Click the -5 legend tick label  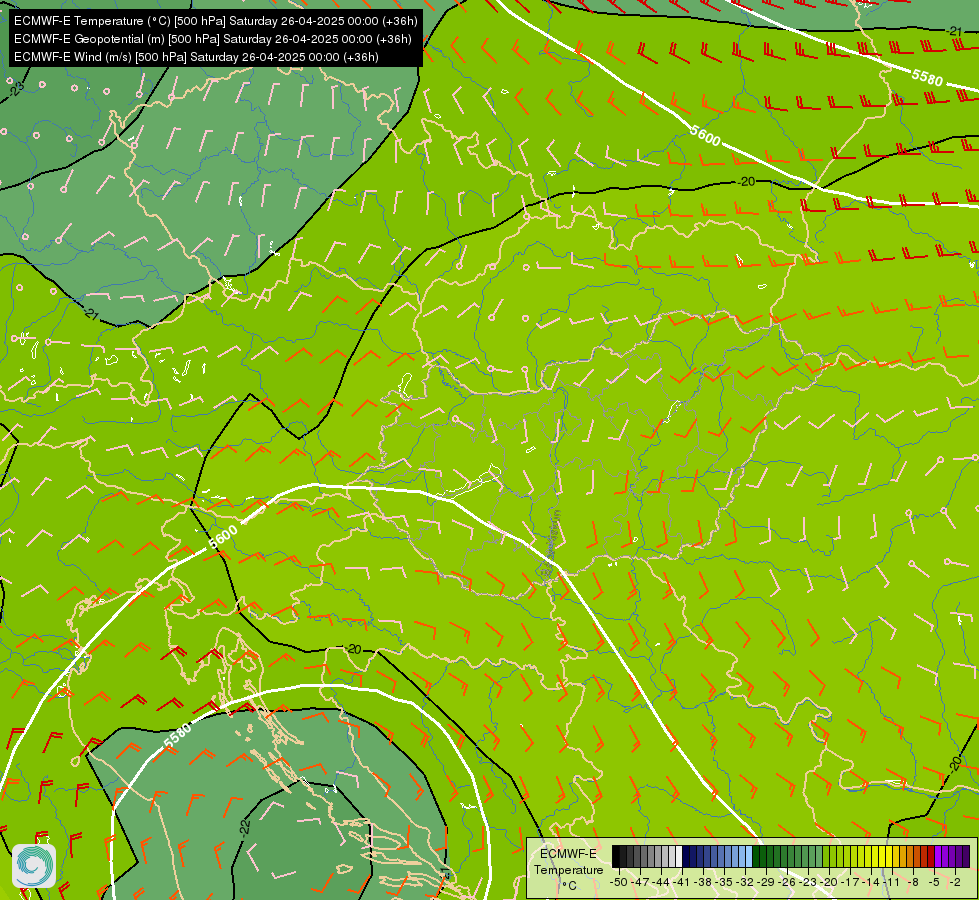pyautogui.click(x=934, y=882)
